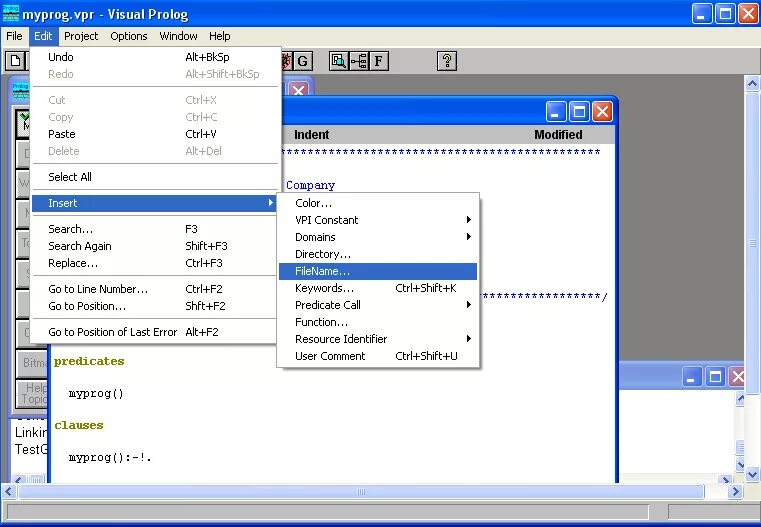Click the 'myprog()' line under predicates
This screenshot has height=527, width=761.
click(96, 393)
